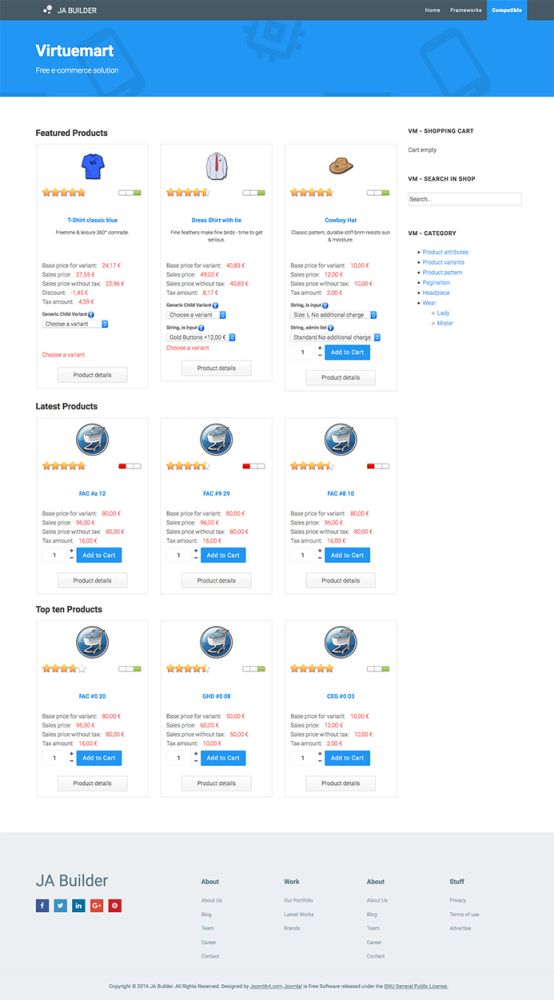Image resolution: width=554 pixels, height=1000 pixels.
Task: Click the JA Builder logo icon in header
Action: click(x=47, y=10)
